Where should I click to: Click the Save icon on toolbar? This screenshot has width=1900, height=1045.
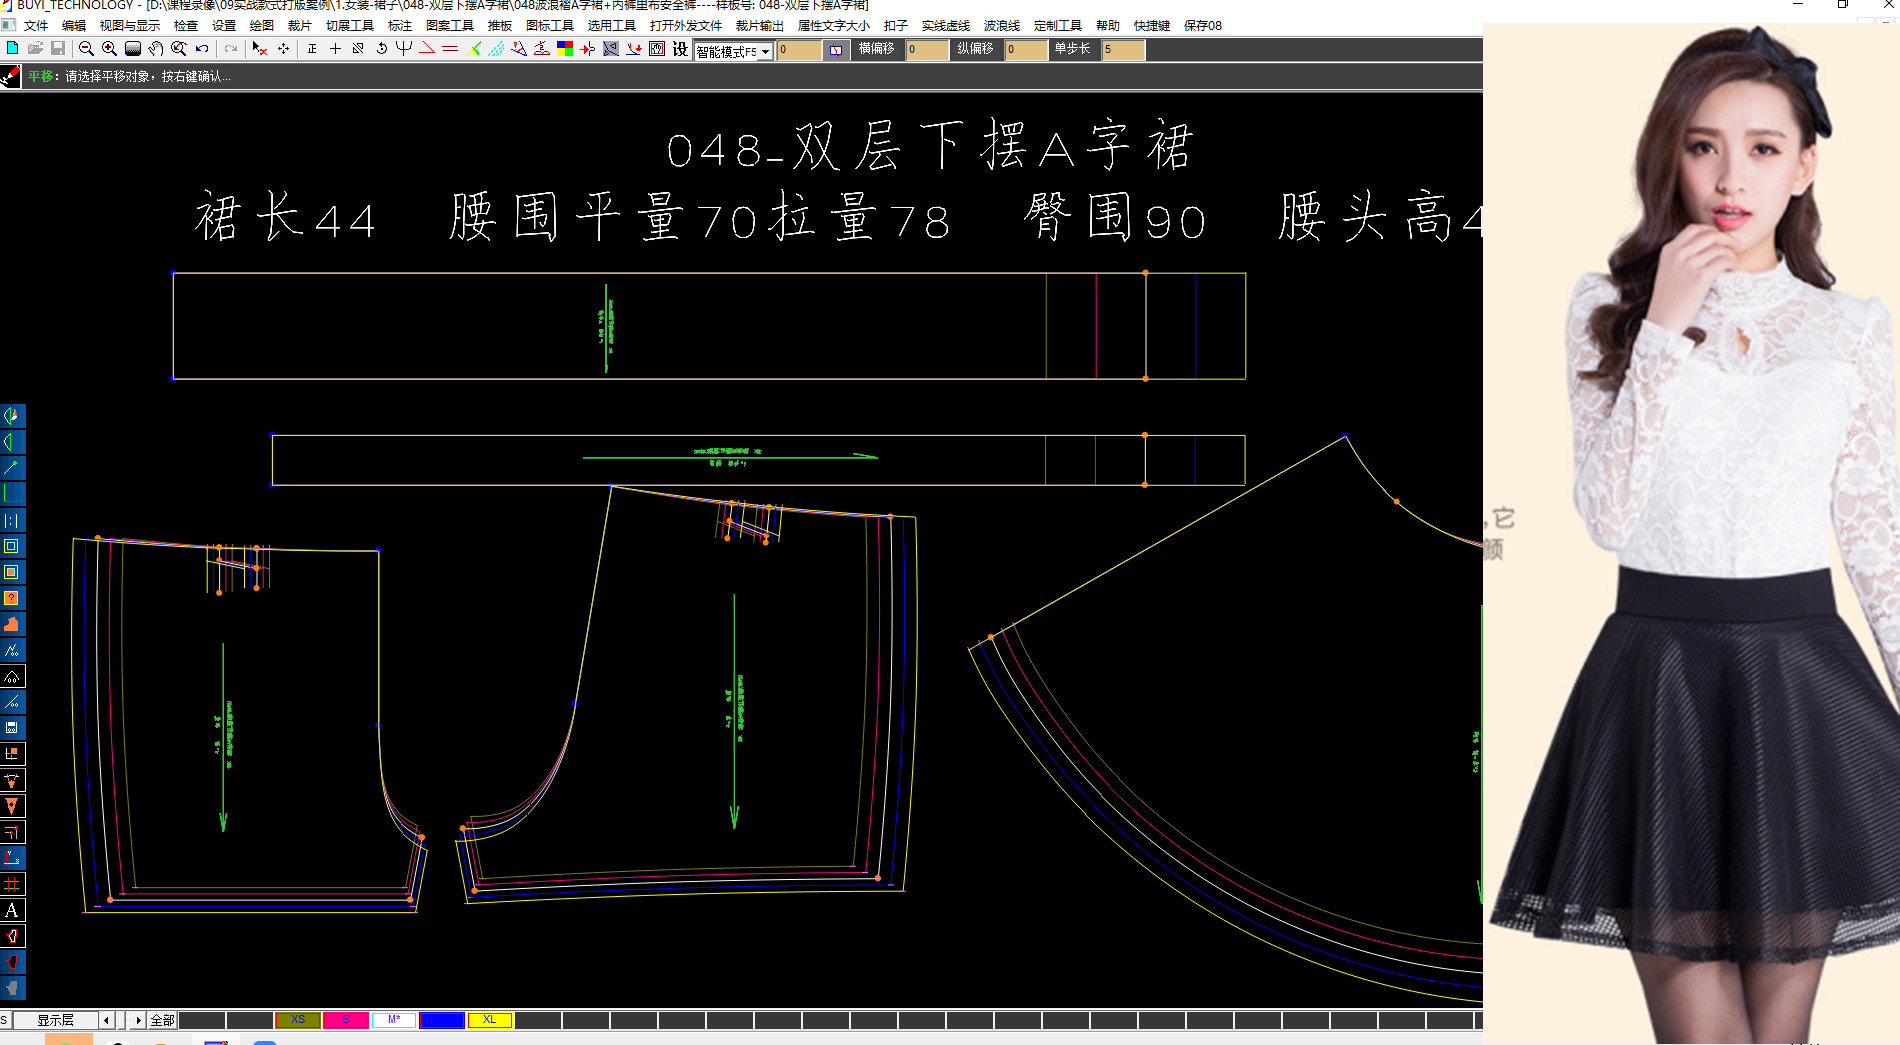click(x=57, y=49)
